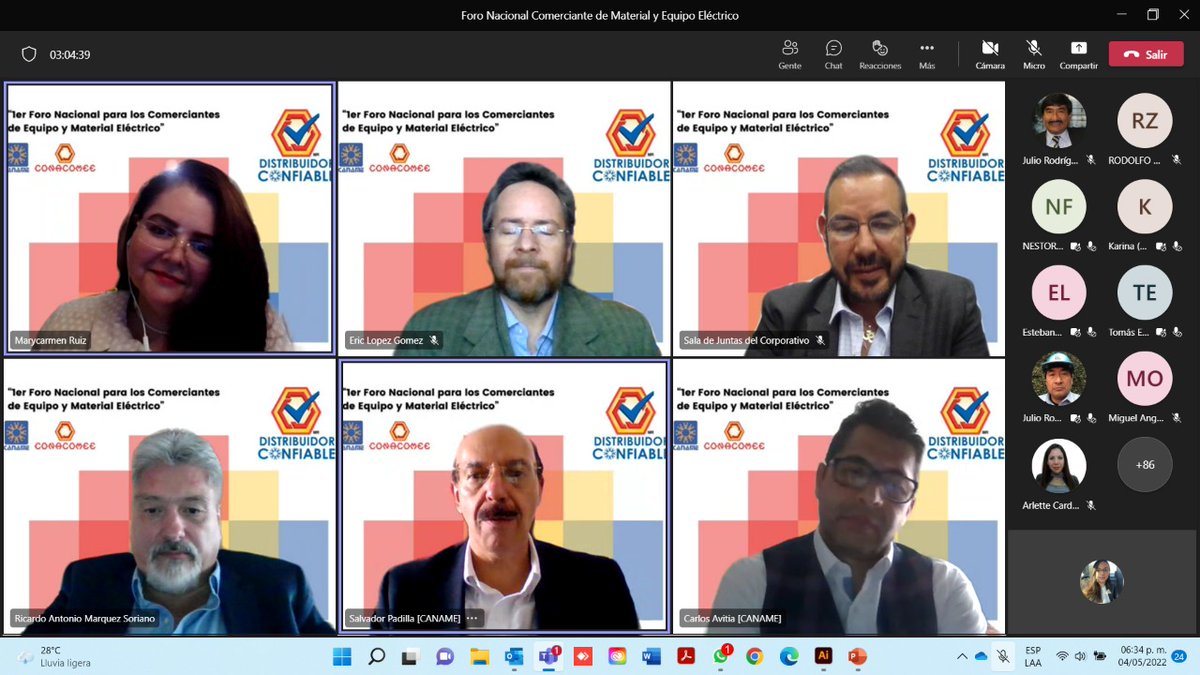Click Karina participant avatar K
The image size is (1200, 675).
point(1144,207)
